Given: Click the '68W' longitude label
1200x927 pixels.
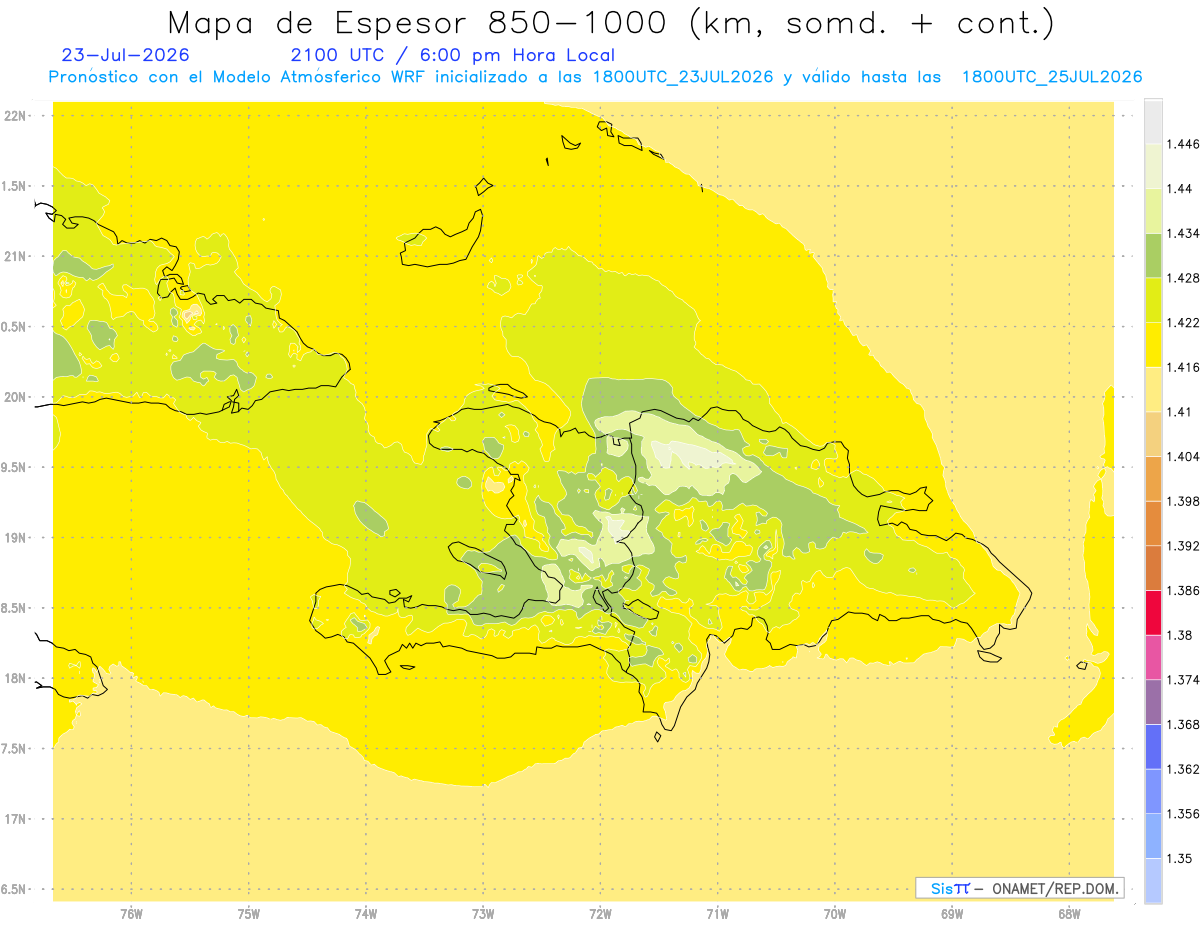Looking at the screenshot, I should (1069, 914).
